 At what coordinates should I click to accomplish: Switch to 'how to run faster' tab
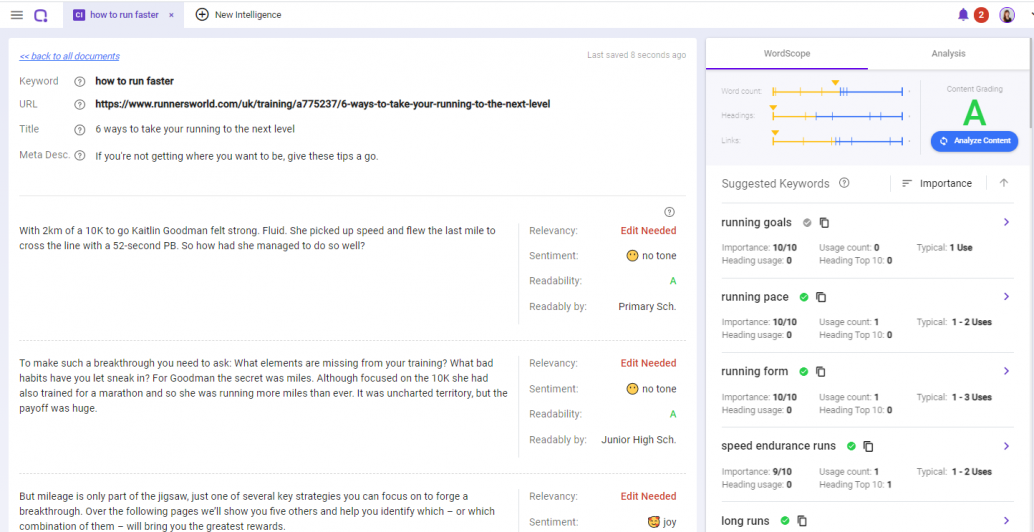(x=123, y=15)
